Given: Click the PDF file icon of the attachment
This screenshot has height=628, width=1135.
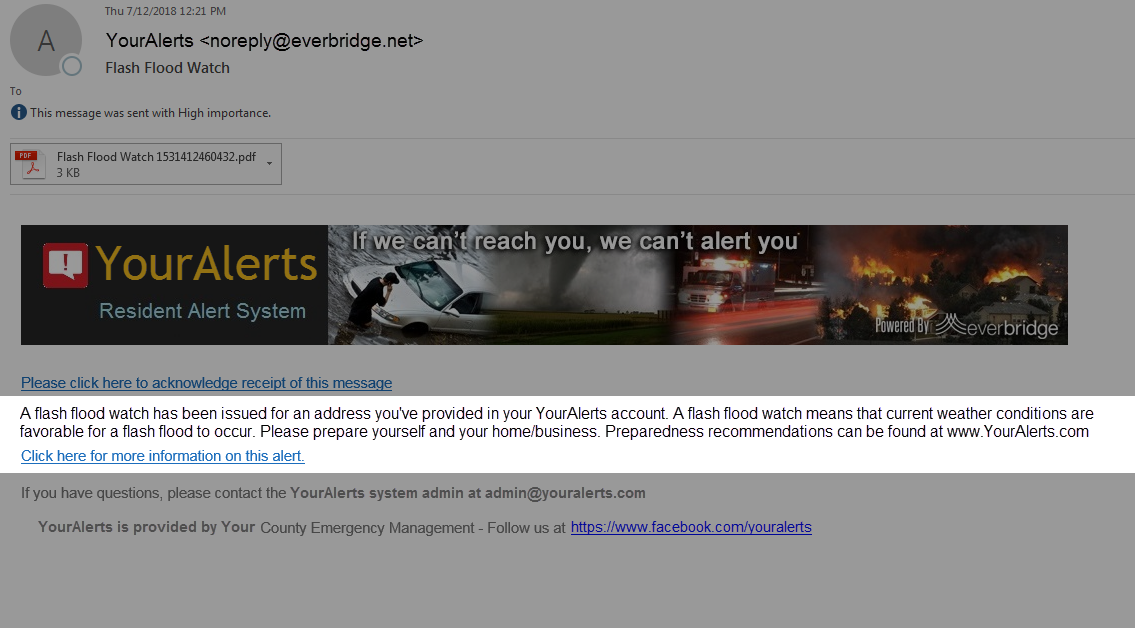Looking at the screenshot, I should [30, 164].
